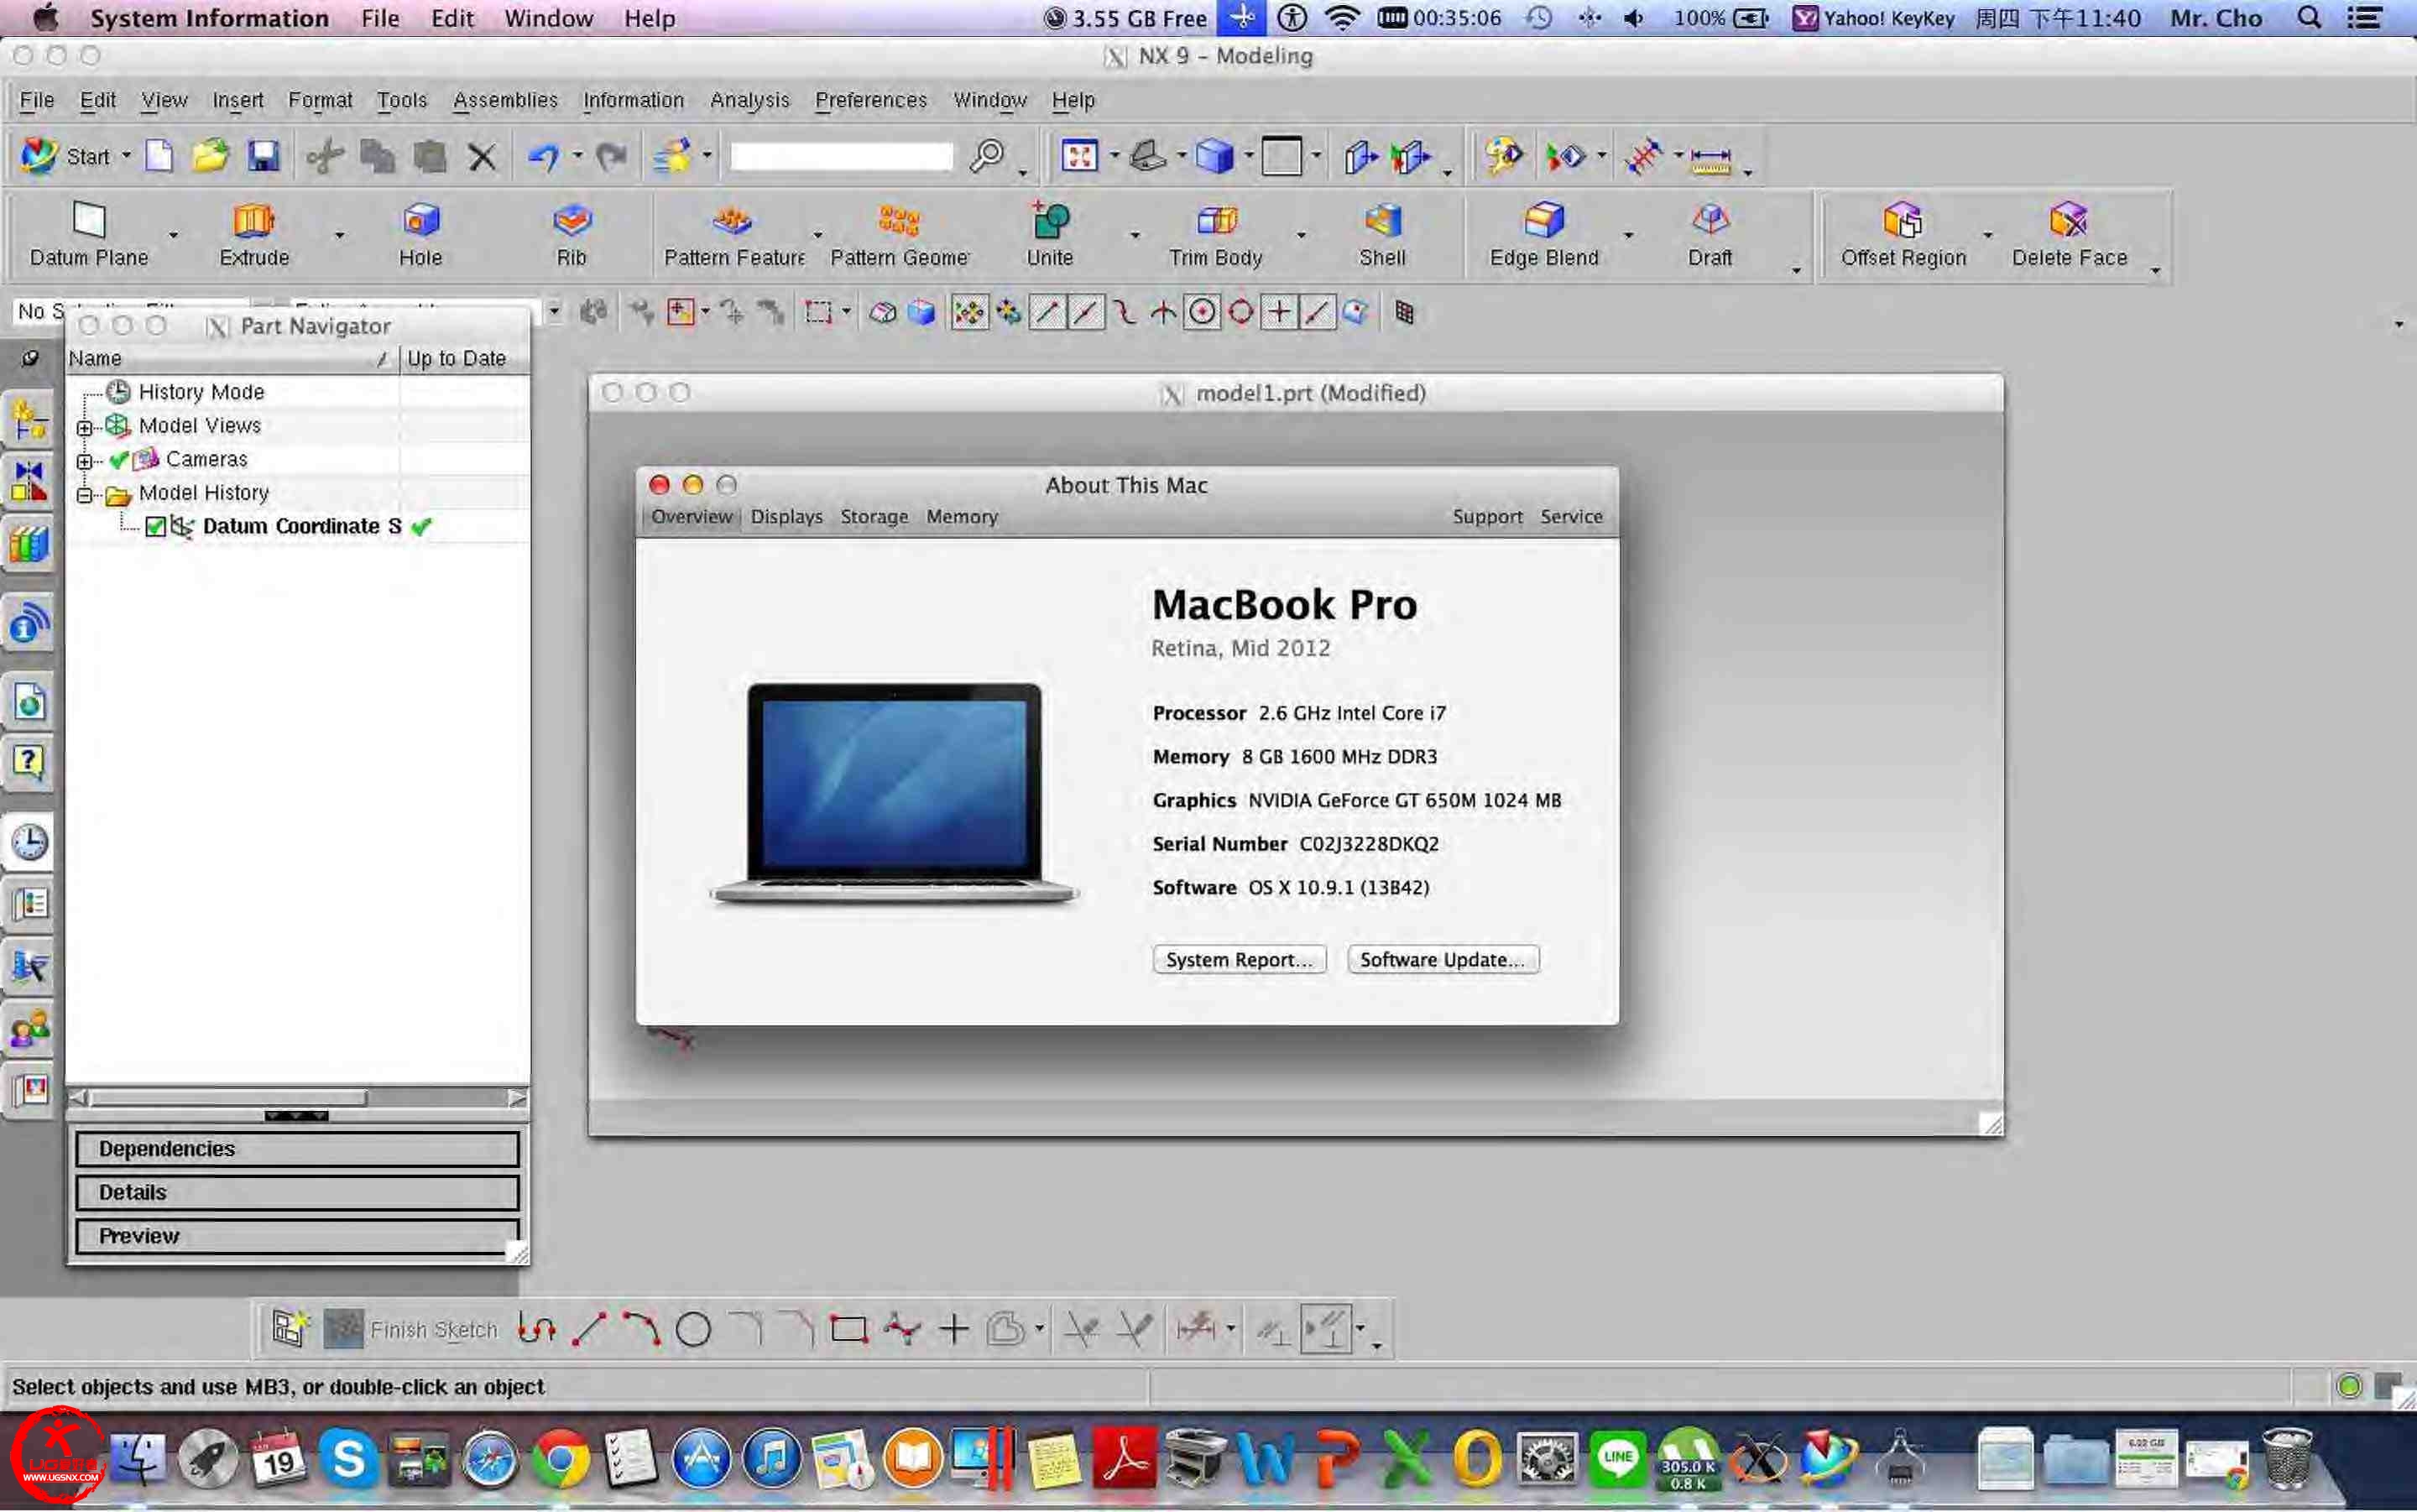2417x1512 pixels.
Task: Toggle the snap intersection plus icon
Action: 1279,313
